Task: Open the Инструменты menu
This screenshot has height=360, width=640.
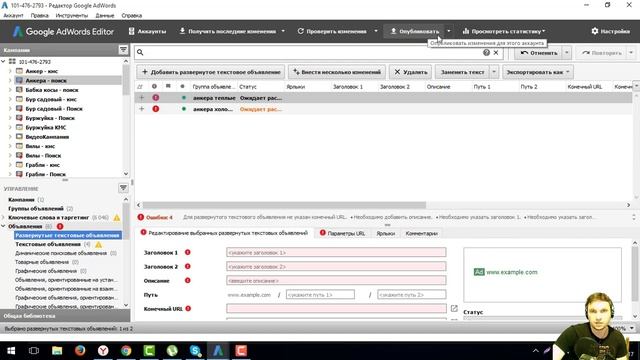Action: point(71,16)
